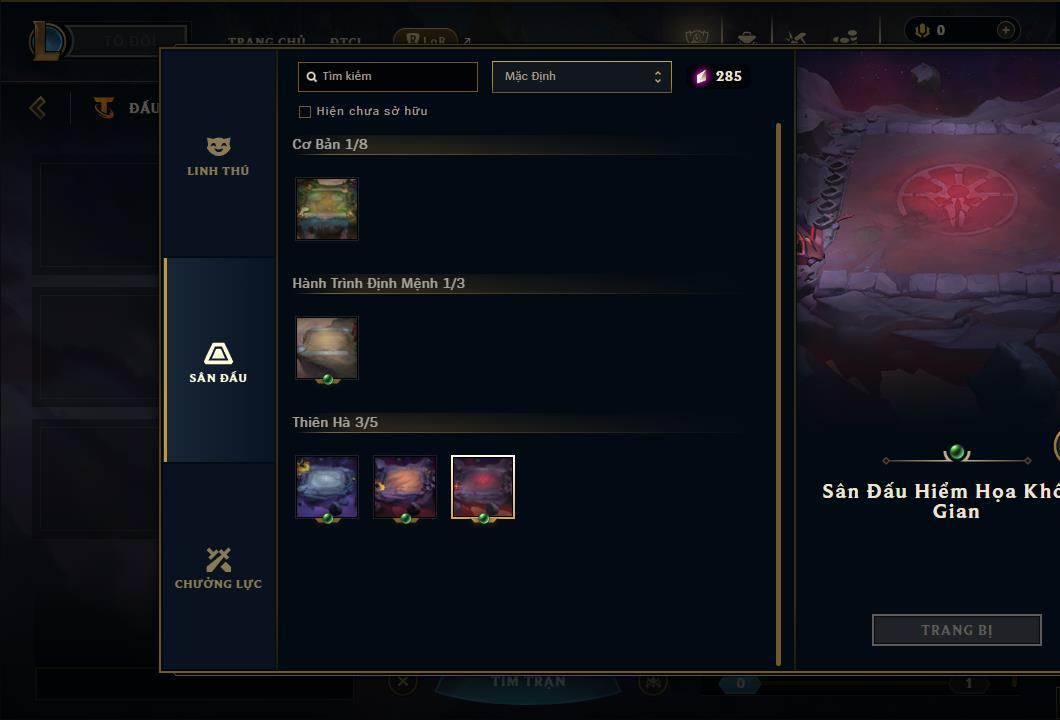The width and height of the screenshot is (1060, 720).
Task: Click the TFT emblem icon near Đấu
Action: coord(103,107)
